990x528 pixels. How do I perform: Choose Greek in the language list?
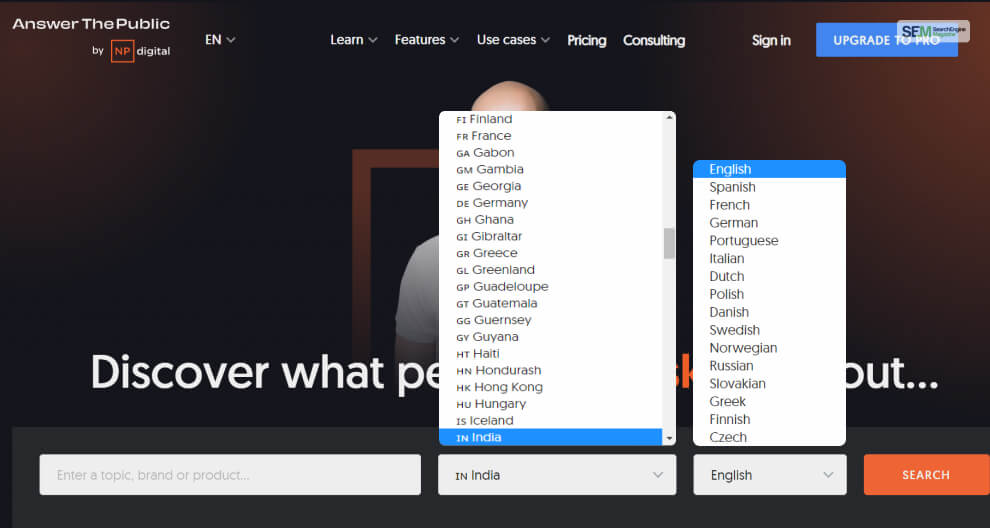[x=769, y=401]
